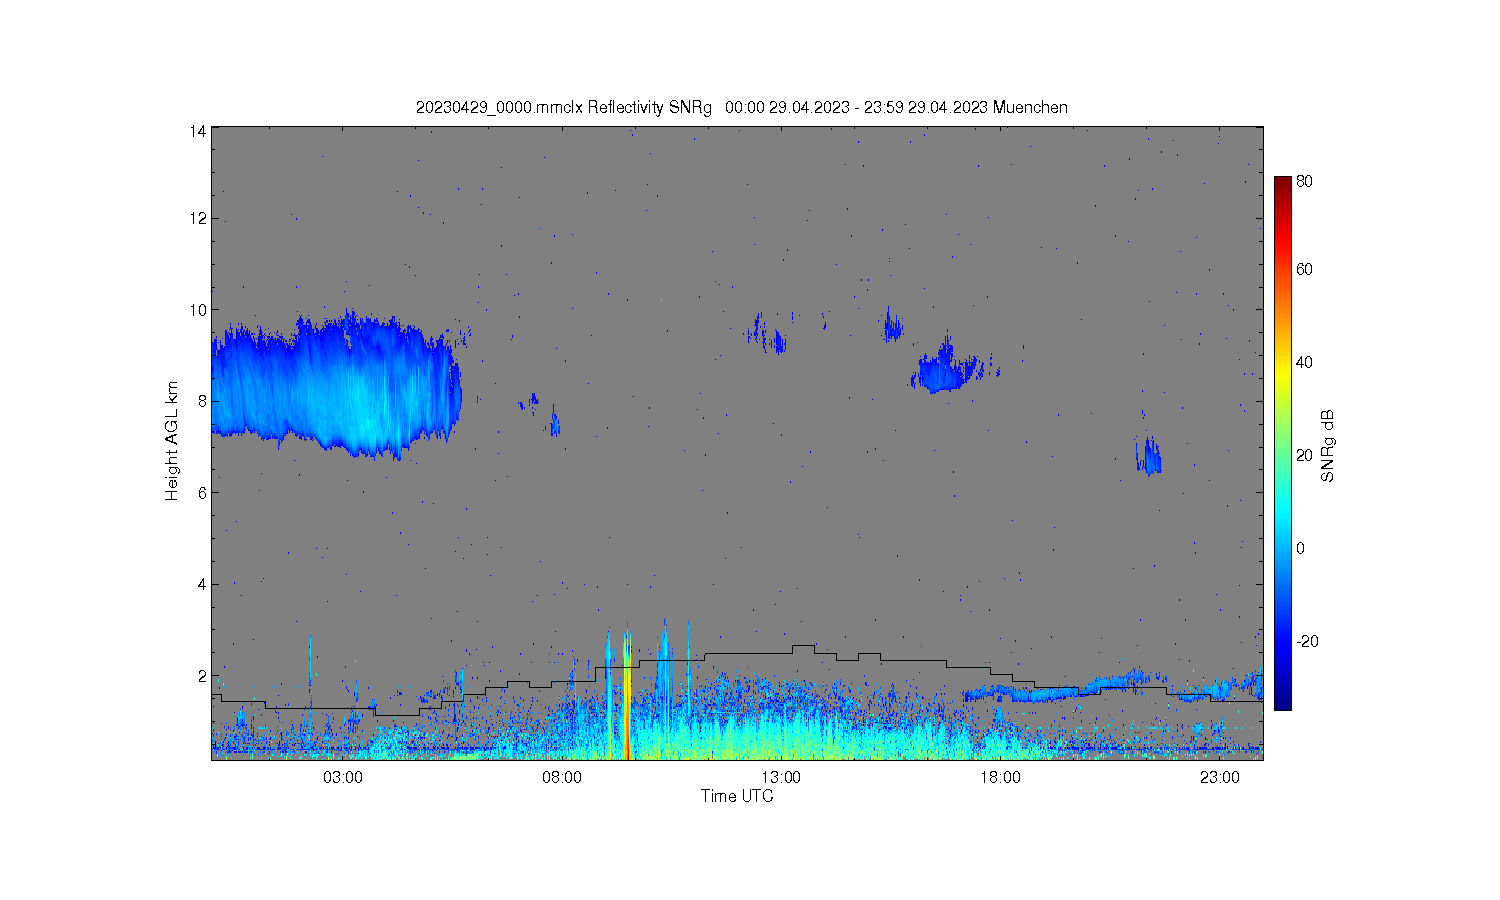Click the colorbar value 60
Image resolution: width=1500 pixels, height=900 pixels.
(x=1304, y=270)
